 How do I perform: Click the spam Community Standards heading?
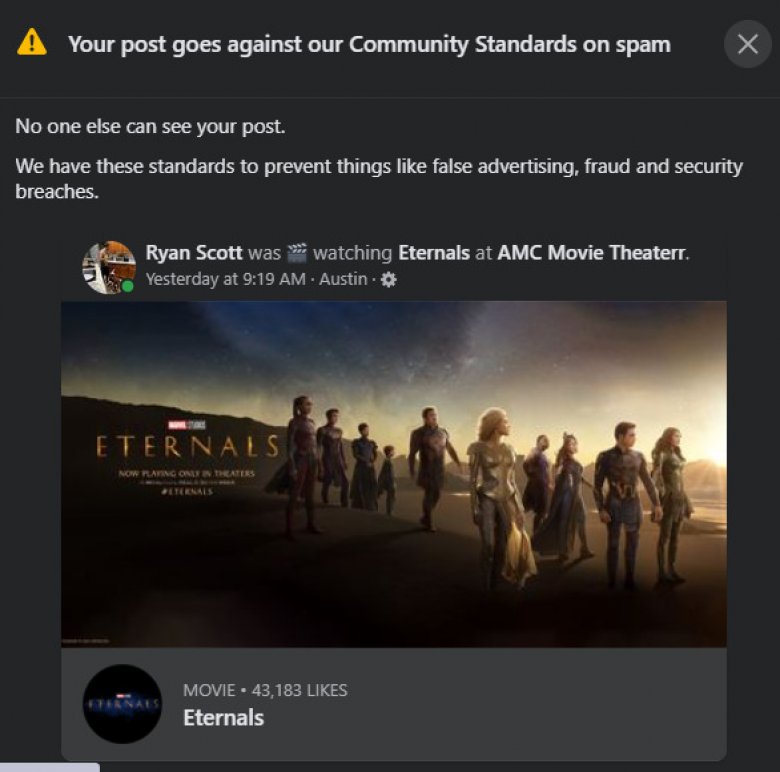[369, 45]
